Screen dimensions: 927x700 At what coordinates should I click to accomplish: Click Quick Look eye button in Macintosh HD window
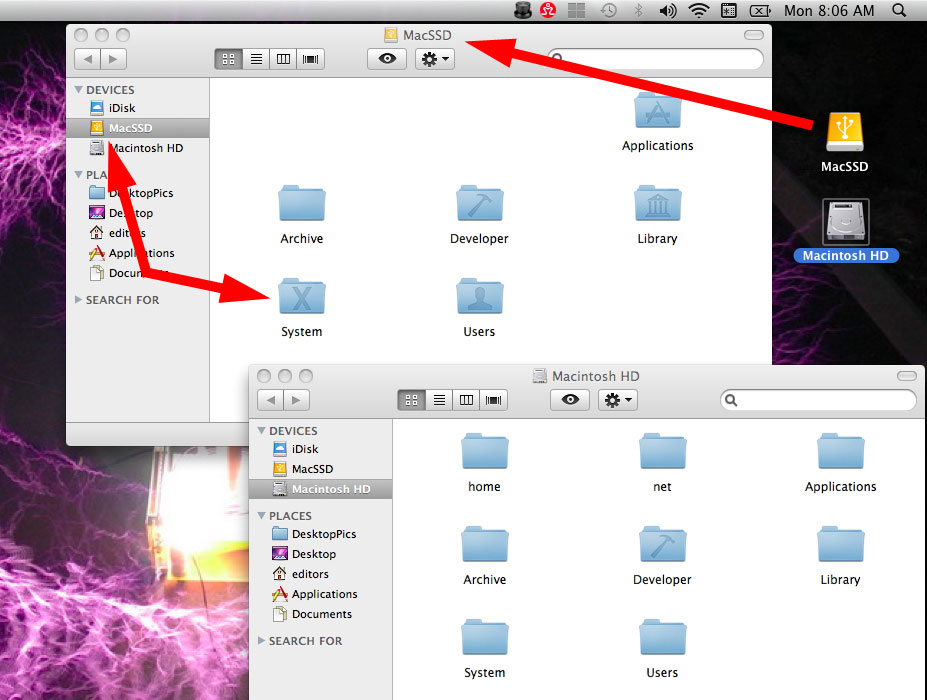pos(570,400)
